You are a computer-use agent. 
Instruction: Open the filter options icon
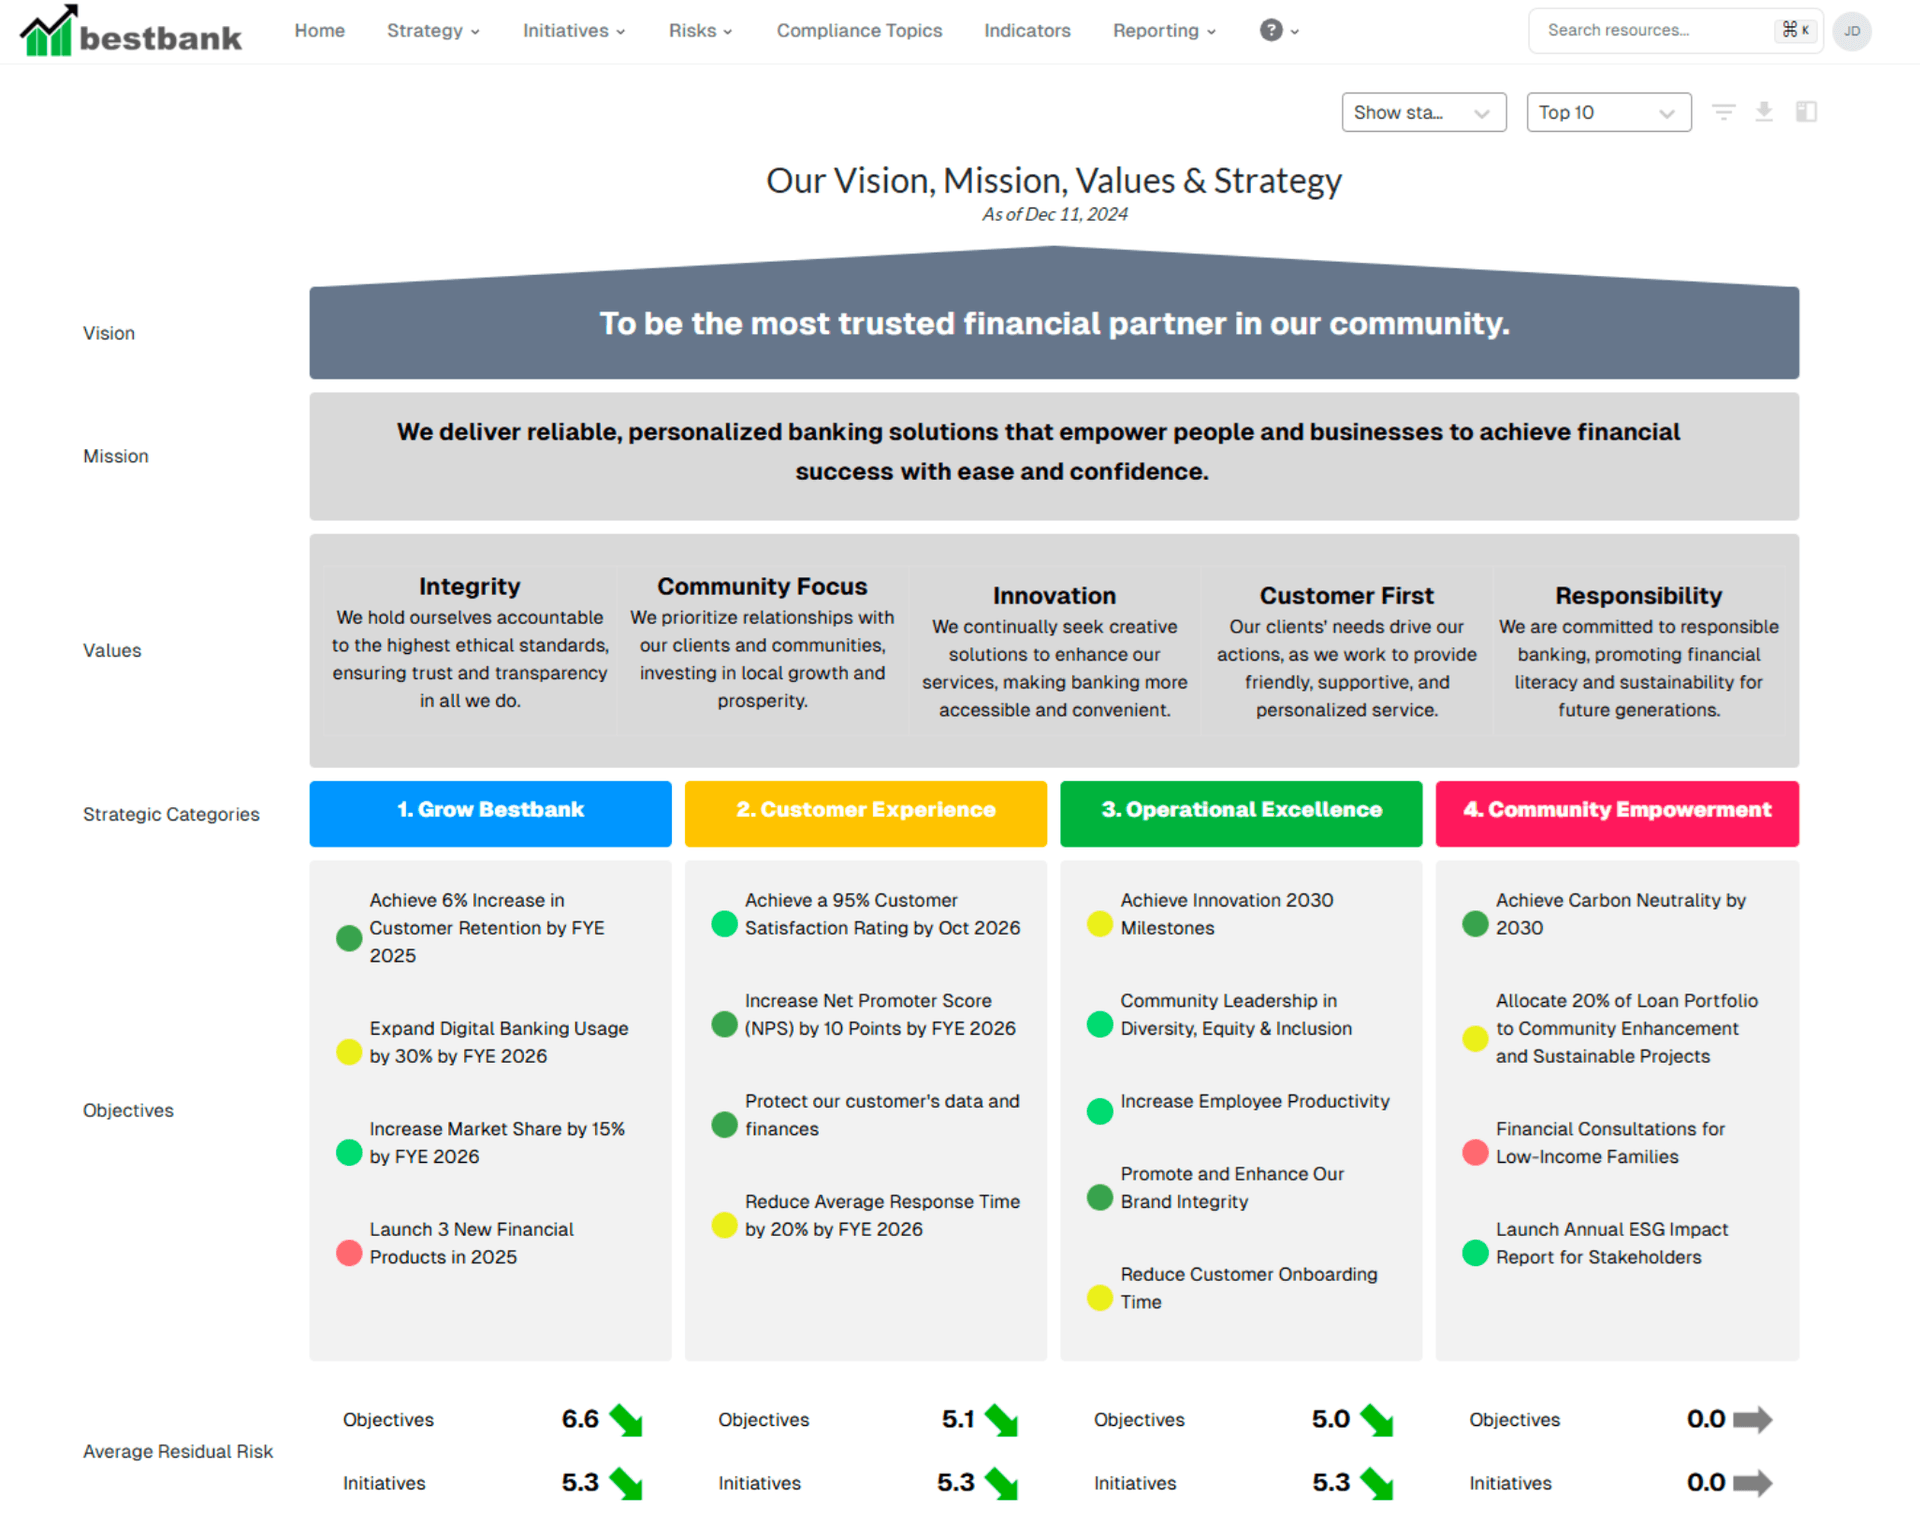tap(1724, 112)
